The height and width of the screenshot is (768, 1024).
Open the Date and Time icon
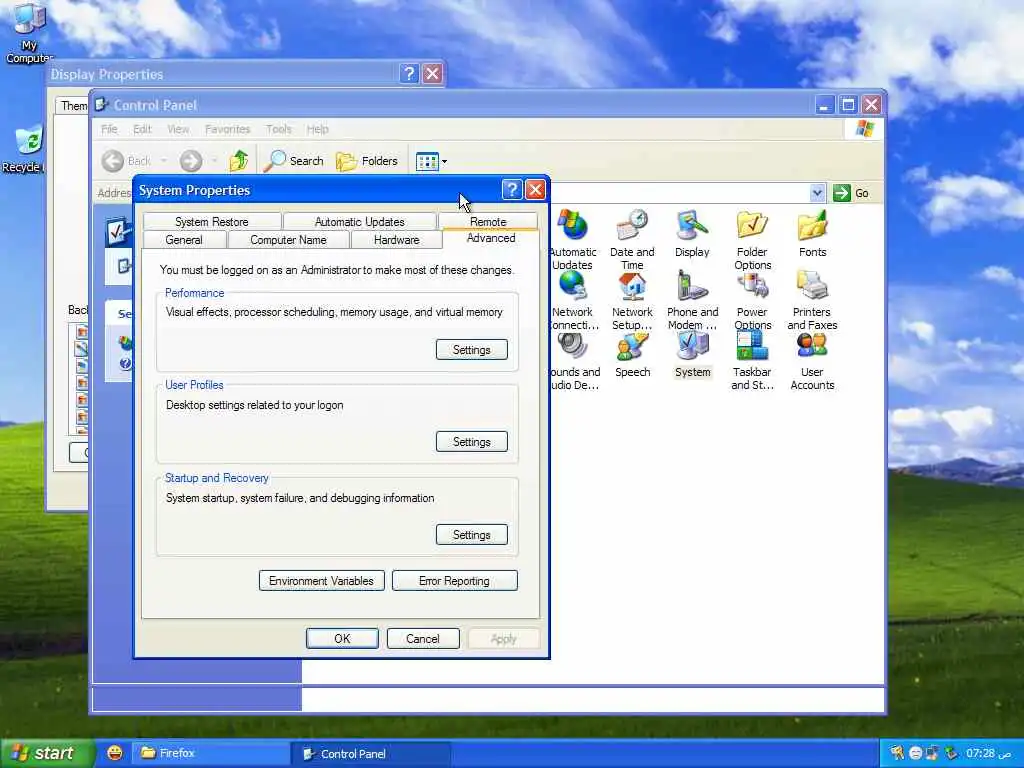point(632,239)
